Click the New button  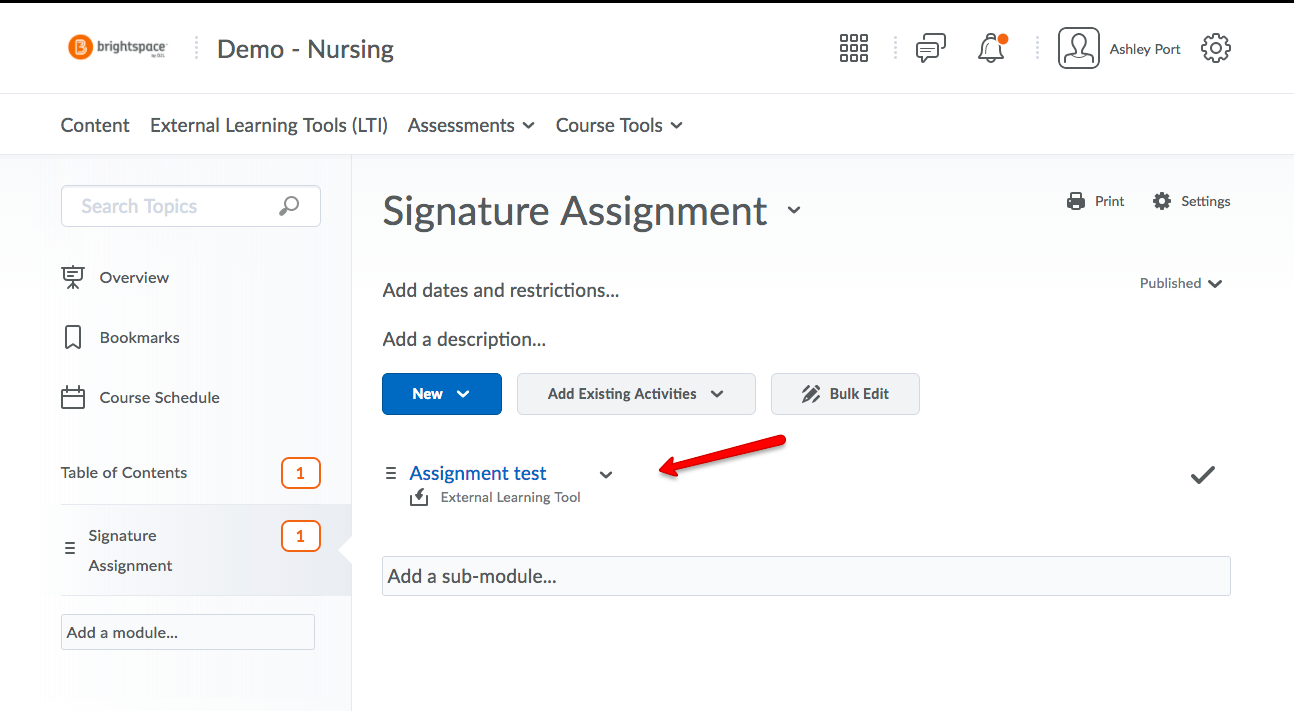click(441, 394)
